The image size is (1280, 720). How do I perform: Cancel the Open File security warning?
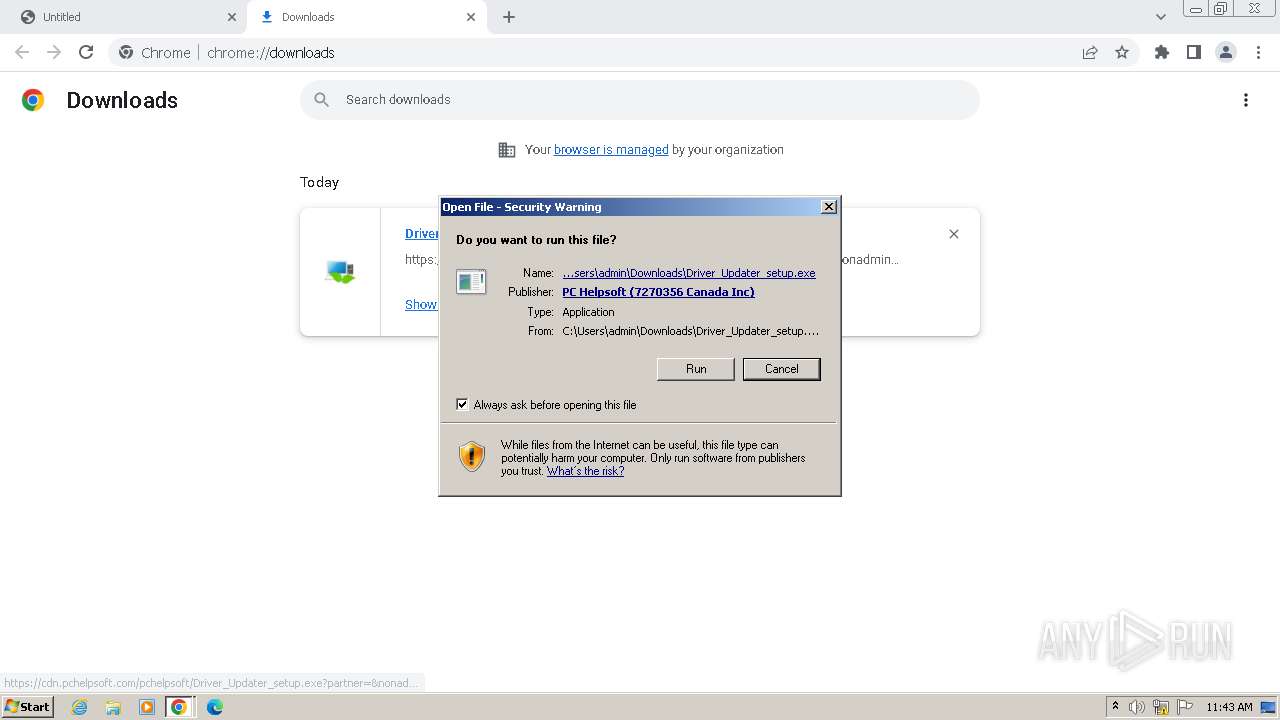click(x=781, y=369)
